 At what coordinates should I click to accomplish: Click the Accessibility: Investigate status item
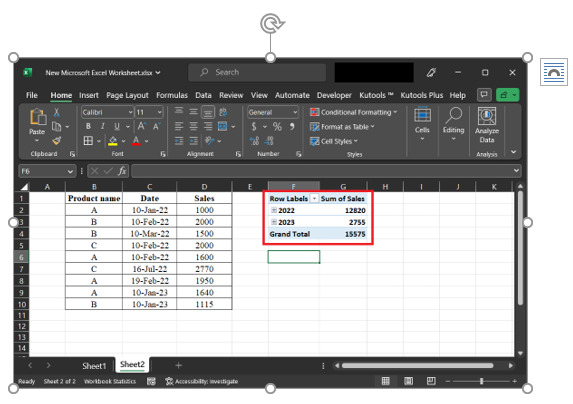pyautogui.click(x=202, y=381)
